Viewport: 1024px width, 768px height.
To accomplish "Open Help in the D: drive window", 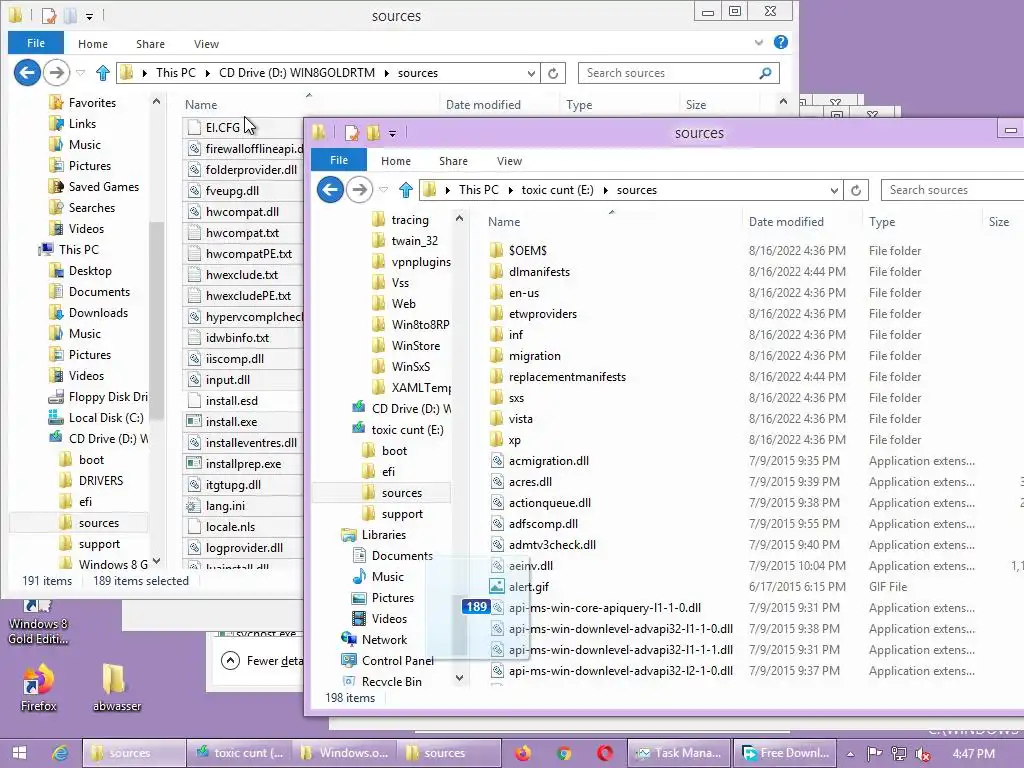I will [780, 42].
